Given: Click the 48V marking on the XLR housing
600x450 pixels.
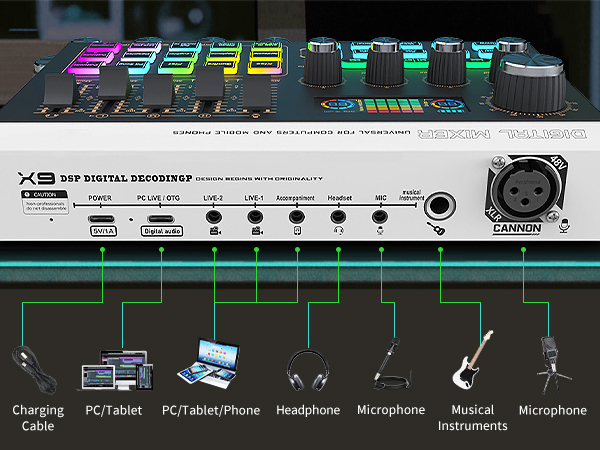Looking at the screenshot, I should (x=557, y=163).
